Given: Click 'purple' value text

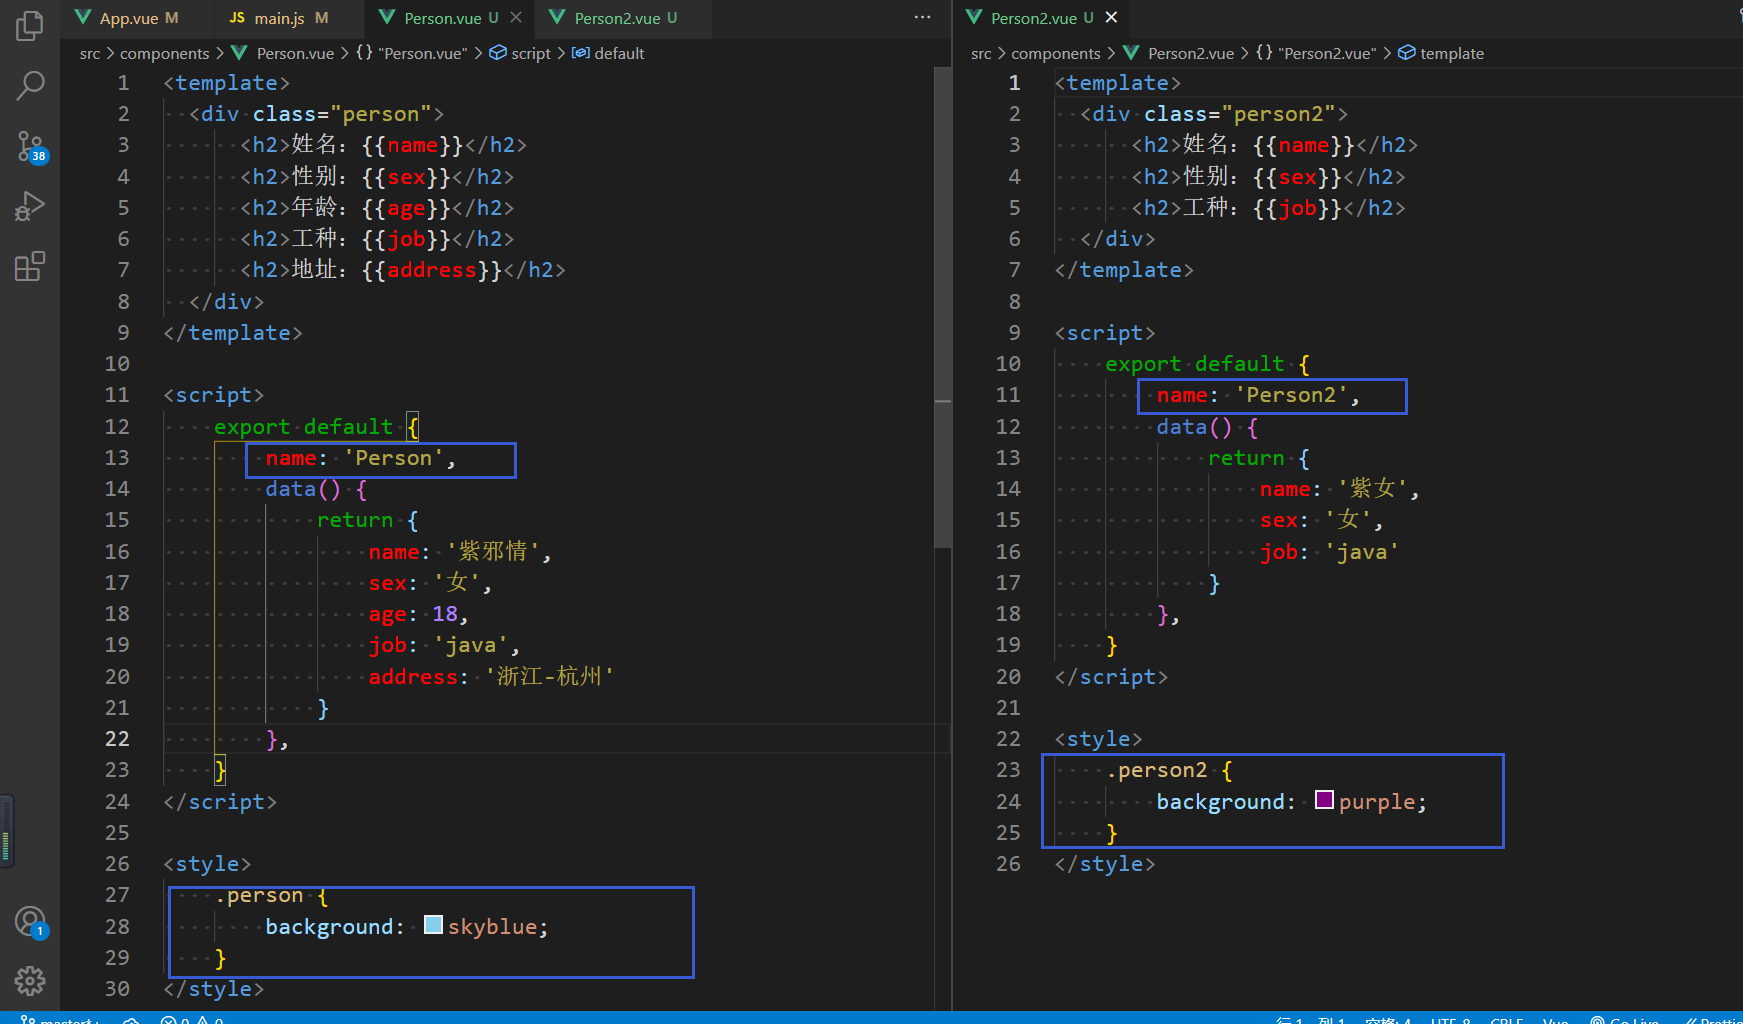Looking at the screenshot, I should click(1377, 802).
